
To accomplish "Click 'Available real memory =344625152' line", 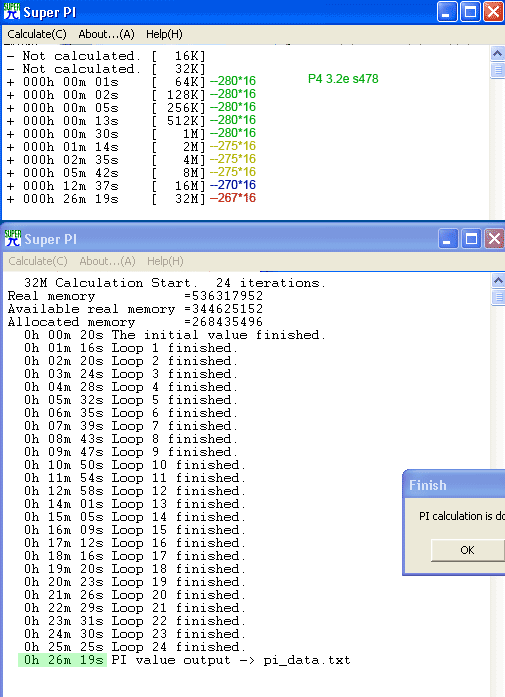I will click(x=135, y=309).
